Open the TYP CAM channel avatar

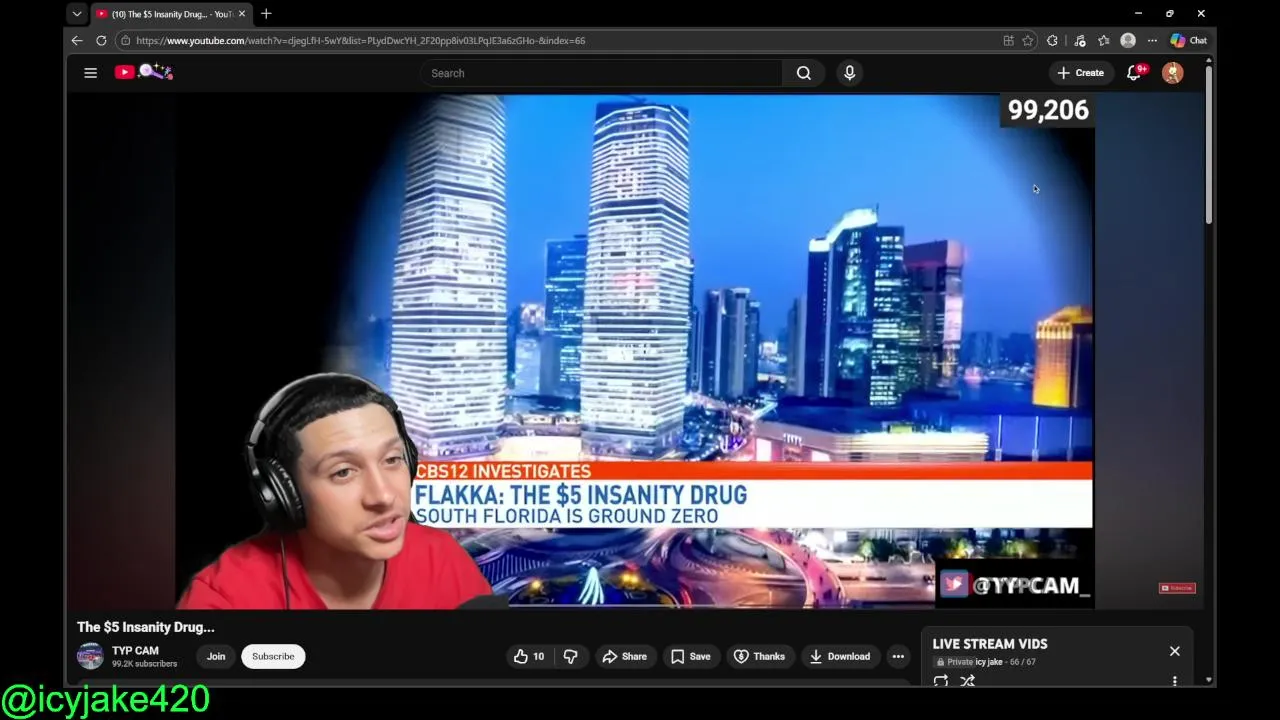click(90, 656)
